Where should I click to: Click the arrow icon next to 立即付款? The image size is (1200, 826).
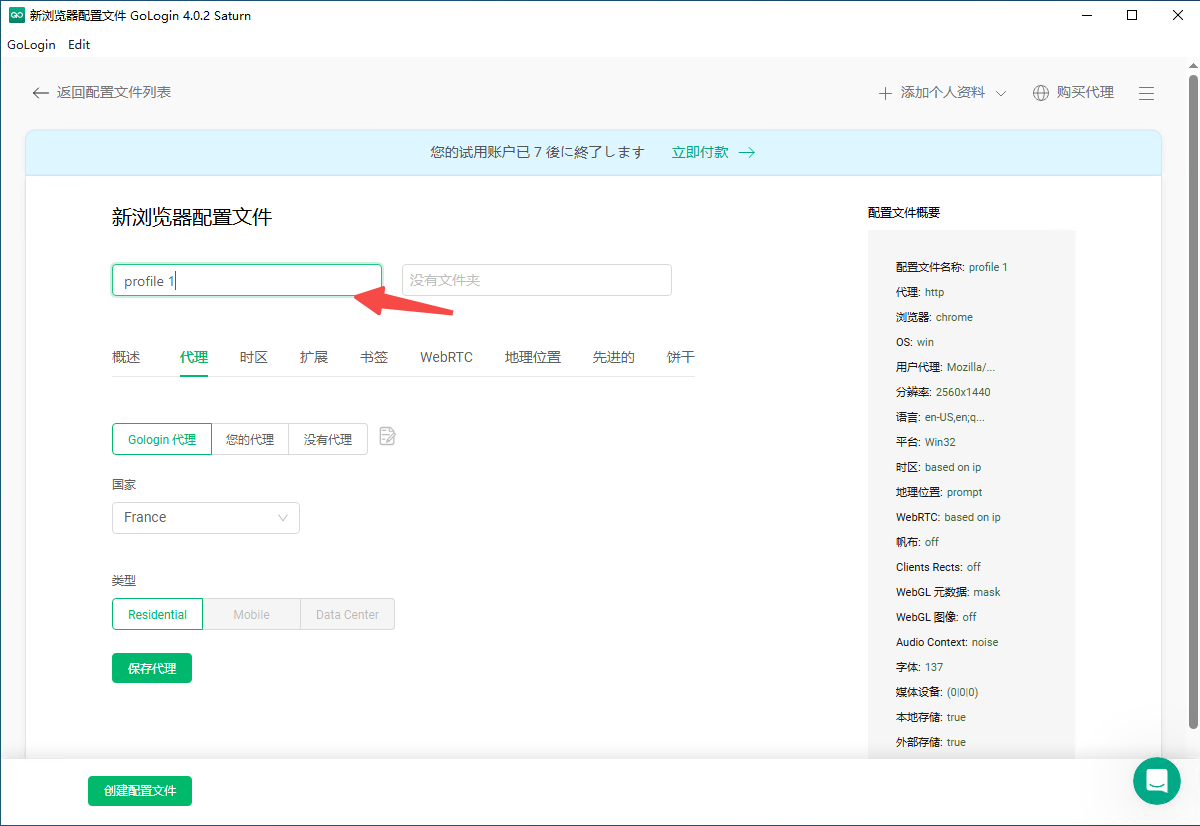(746, 153)
